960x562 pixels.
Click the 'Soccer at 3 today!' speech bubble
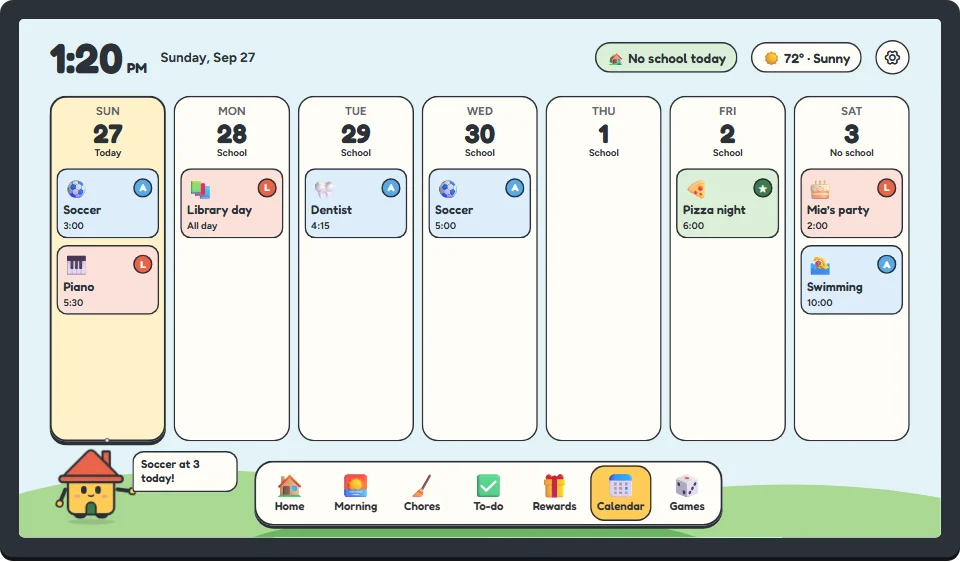click(x=185, y=471)
